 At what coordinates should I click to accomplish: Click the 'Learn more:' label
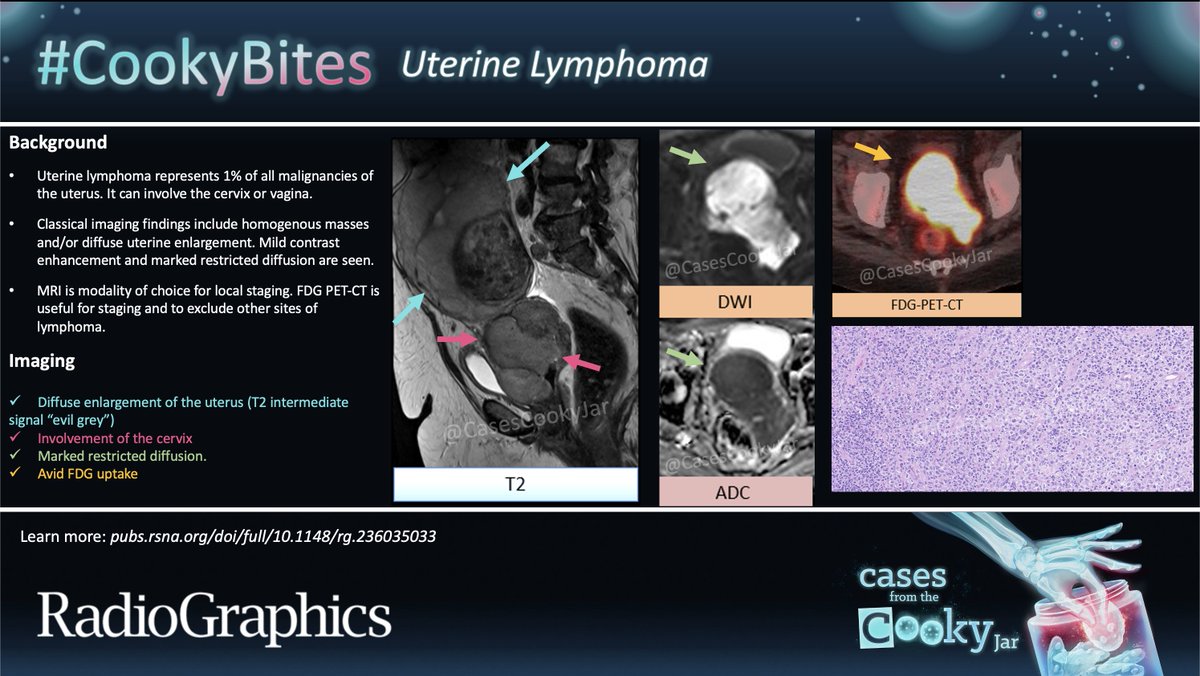click(61, 537)
